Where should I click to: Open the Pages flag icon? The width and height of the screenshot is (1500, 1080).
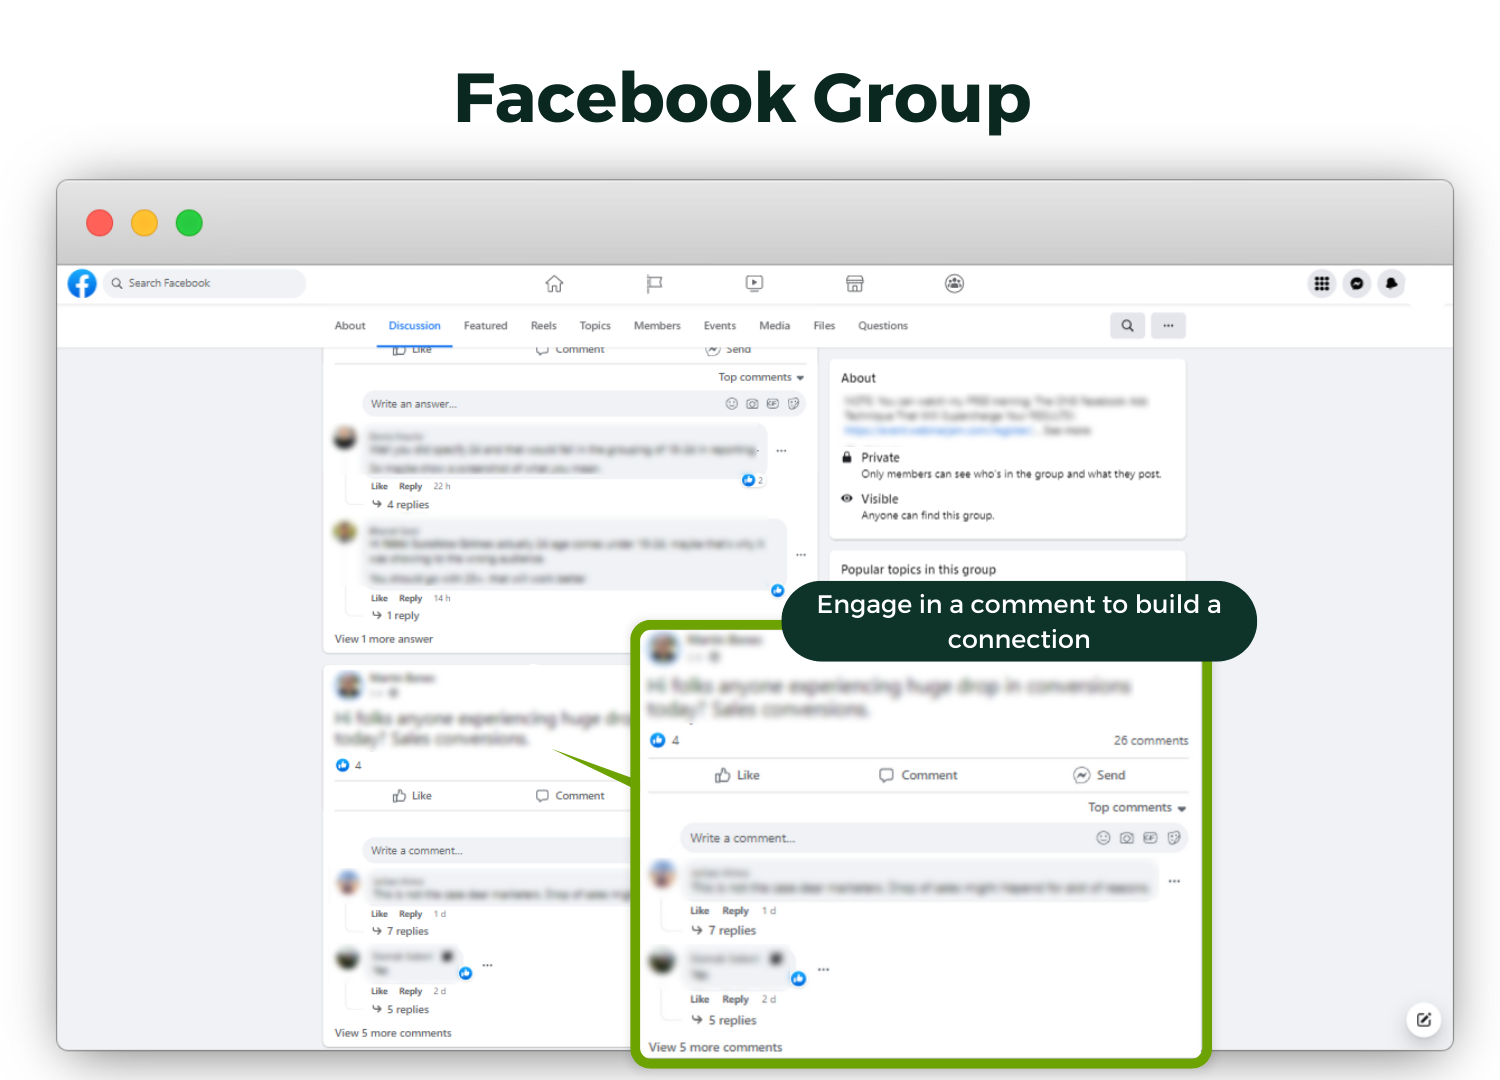pos(654,284)
